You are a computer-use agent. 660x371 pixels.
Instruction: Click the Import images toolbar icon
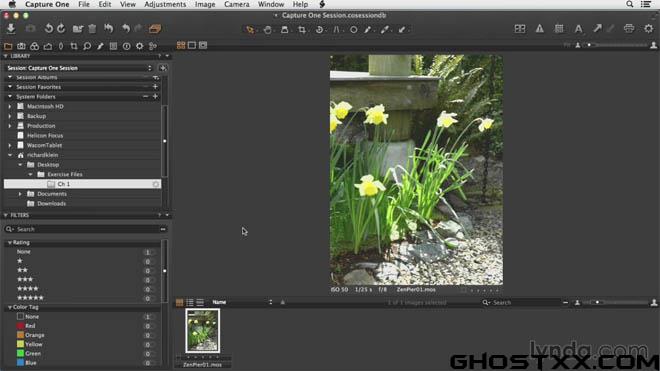(x=11, y=29)
